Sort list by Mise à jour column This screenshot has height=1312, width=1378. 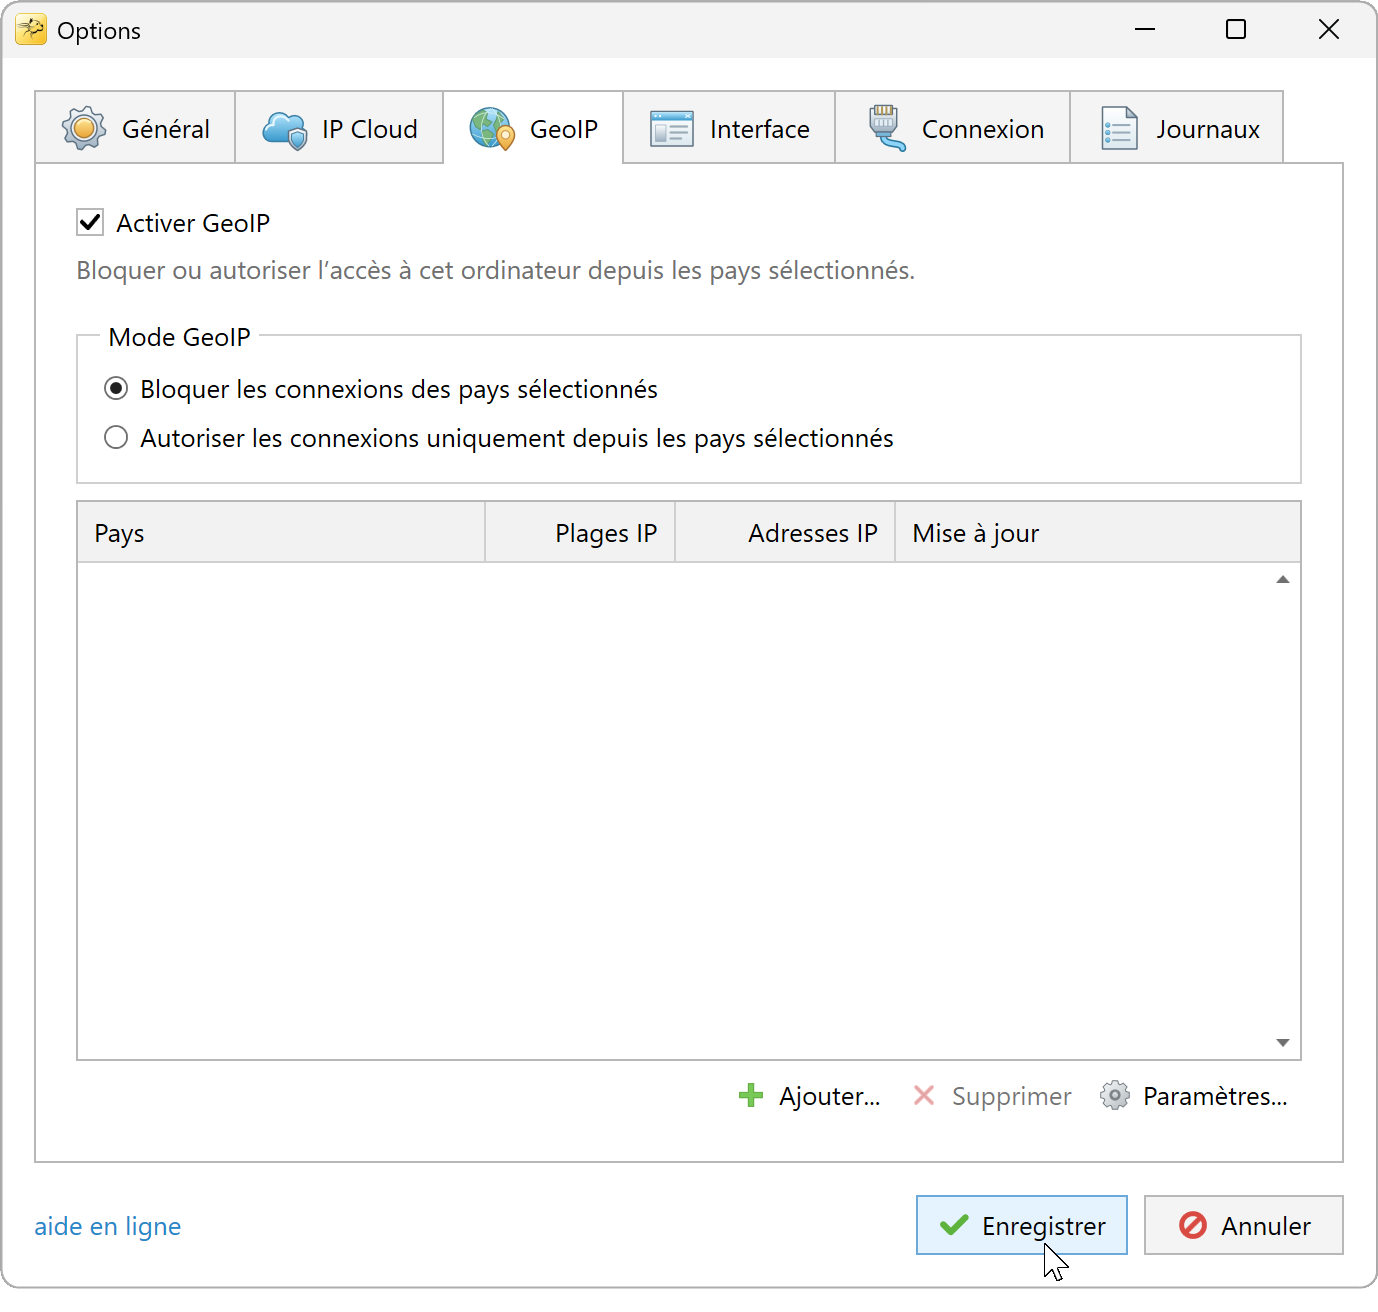1098,533
